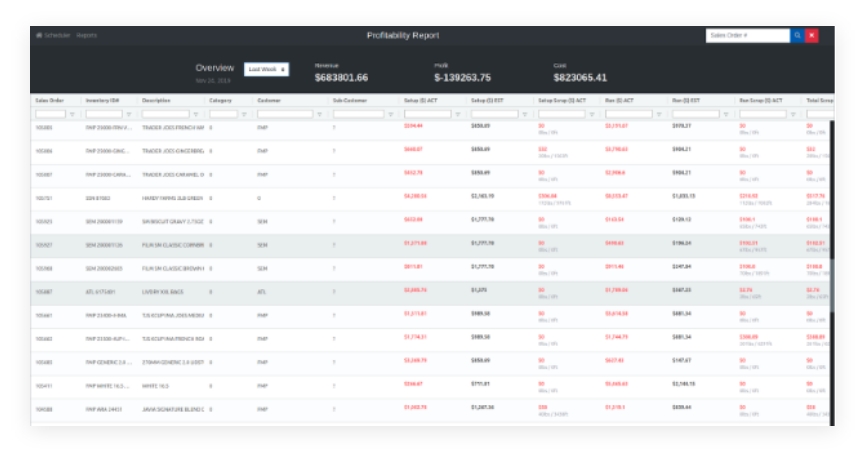The width and height of the screenshot is (866, 460).
Task: Sort by the Run ($) ACT header
Action: pos(619,101)
